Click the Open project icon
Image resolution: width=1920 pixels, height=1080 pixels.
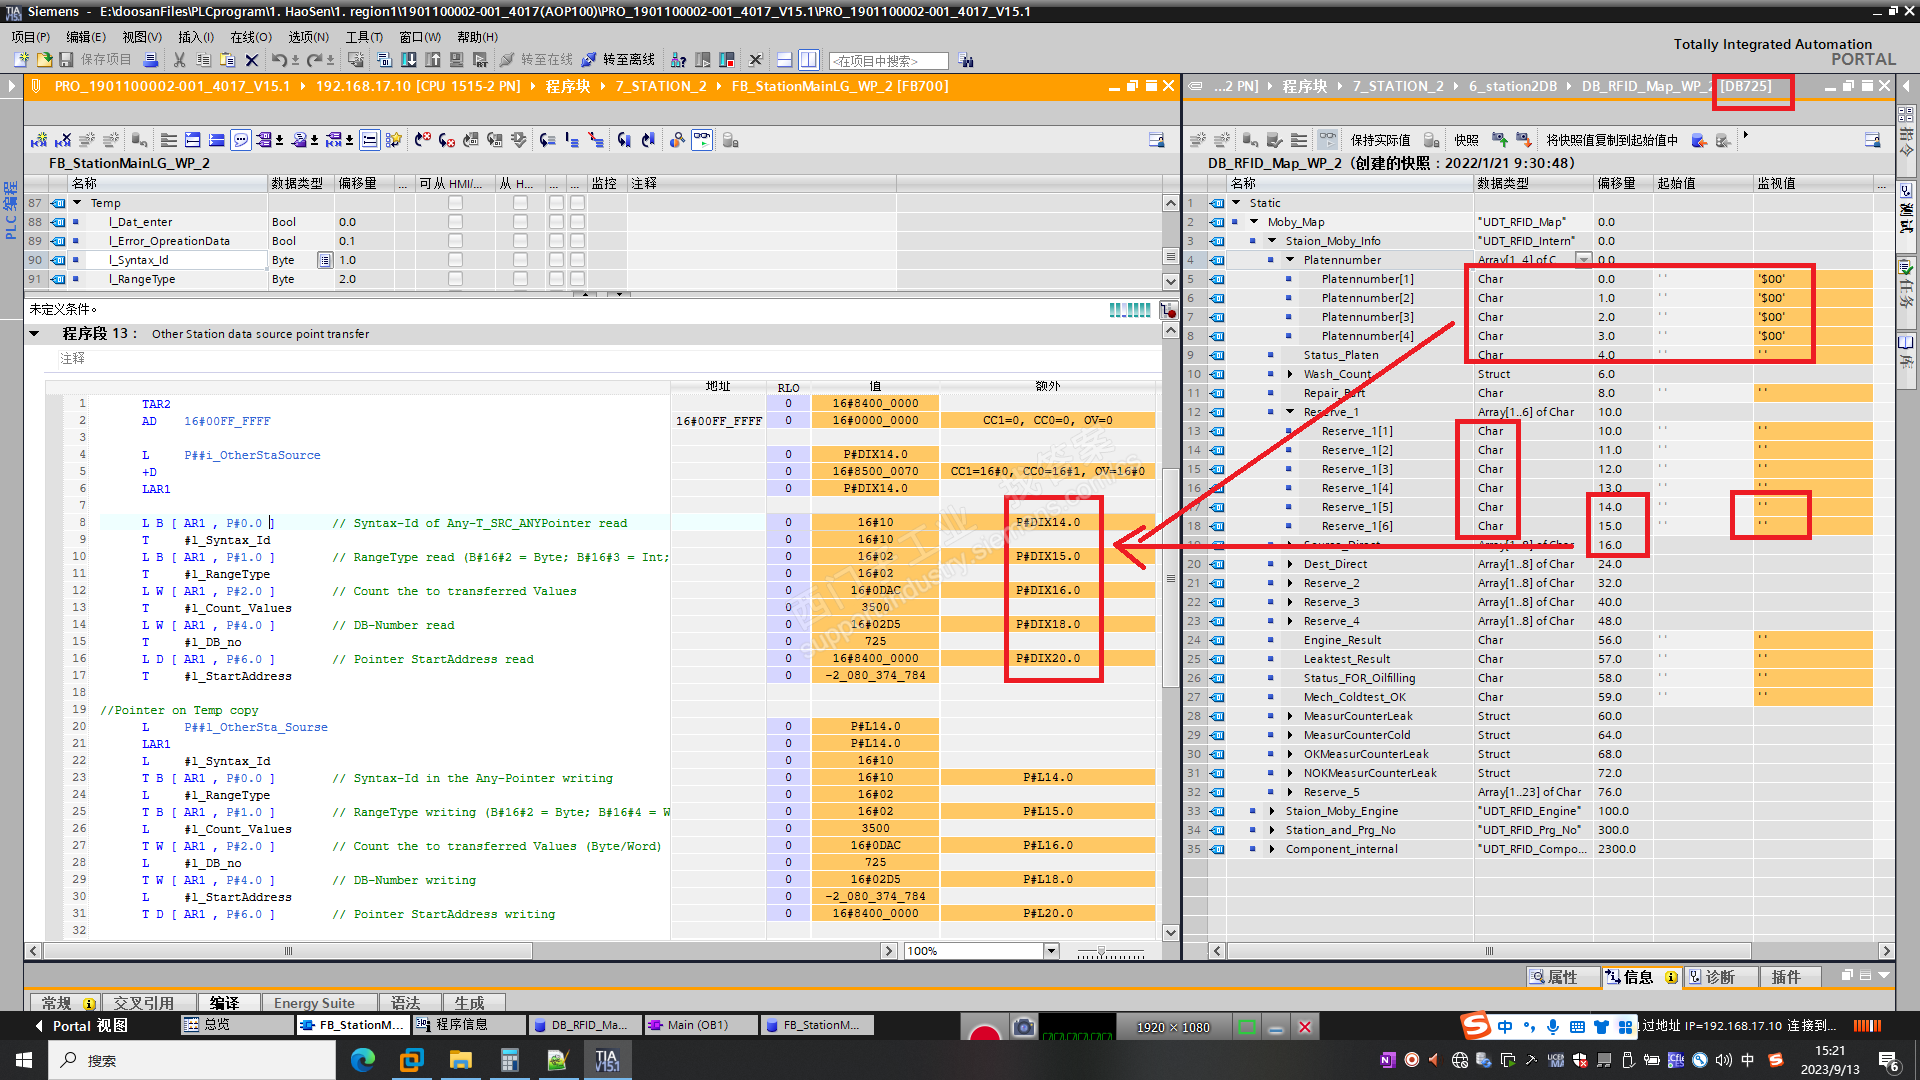click(x=44, y=60)
